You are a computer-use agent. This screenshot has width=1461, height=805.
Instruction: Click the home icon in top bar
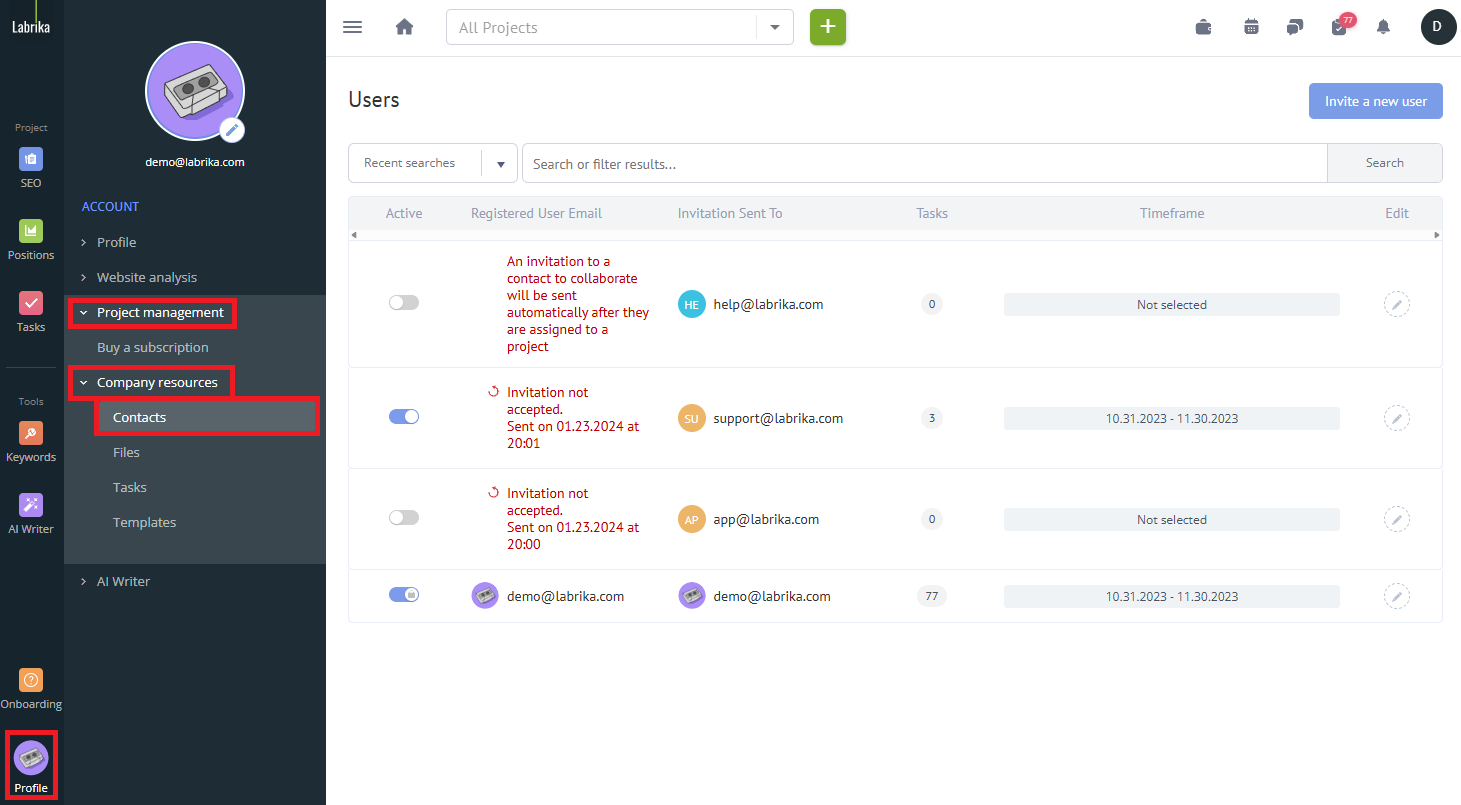coord(404,27)
